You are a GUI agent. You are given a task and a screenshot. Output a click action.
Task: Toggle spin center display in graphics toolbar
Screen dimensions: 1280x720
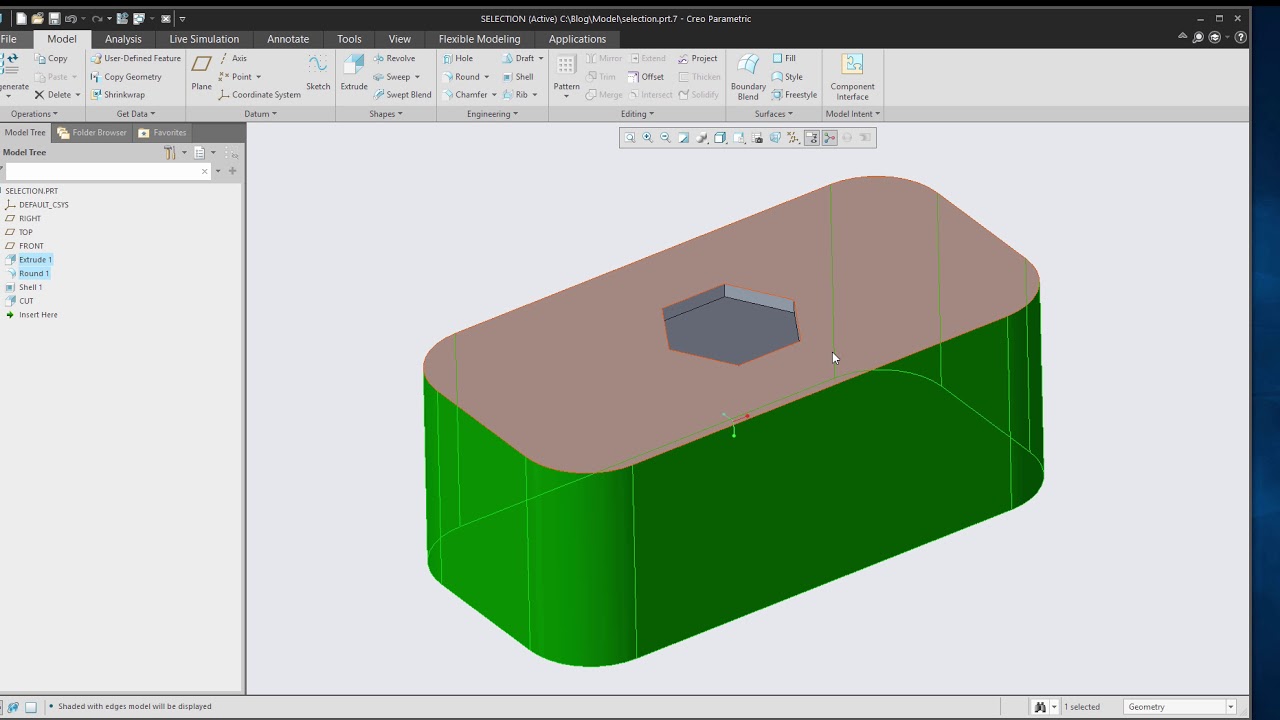[x=830, y=138]
